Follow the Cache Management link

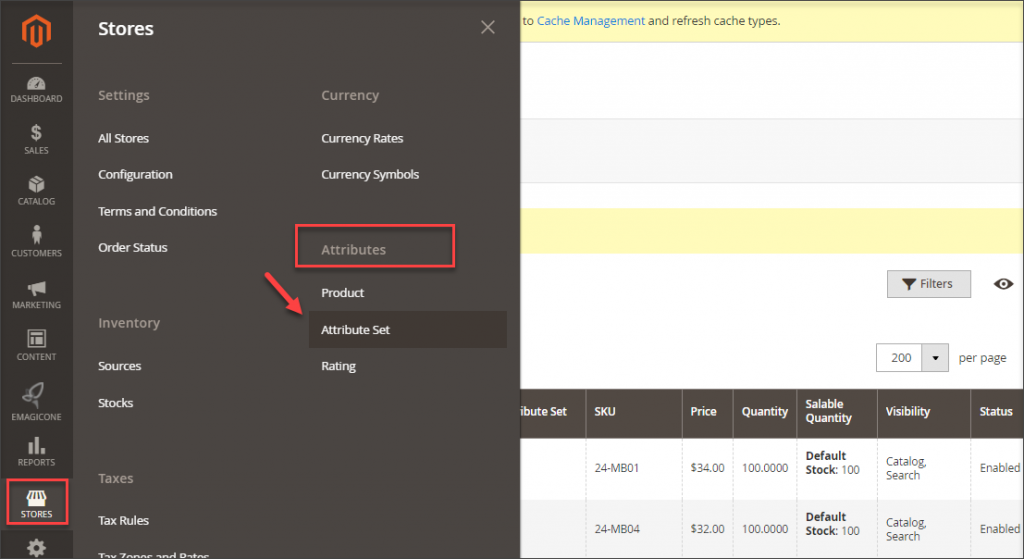pos(590,20)
